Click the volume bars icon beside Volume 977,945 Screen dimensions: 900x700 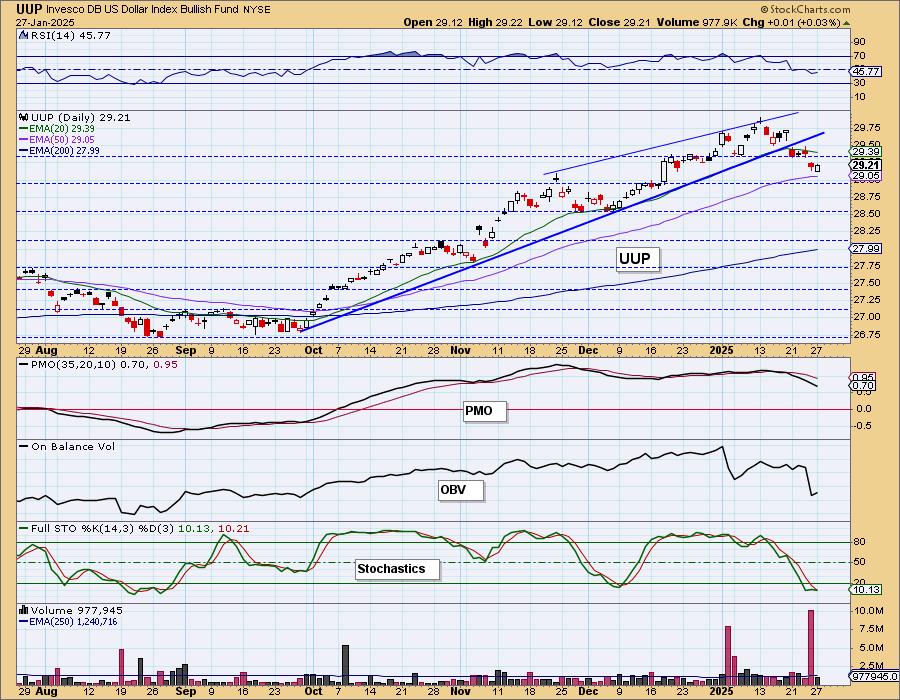tap(24, 610)
